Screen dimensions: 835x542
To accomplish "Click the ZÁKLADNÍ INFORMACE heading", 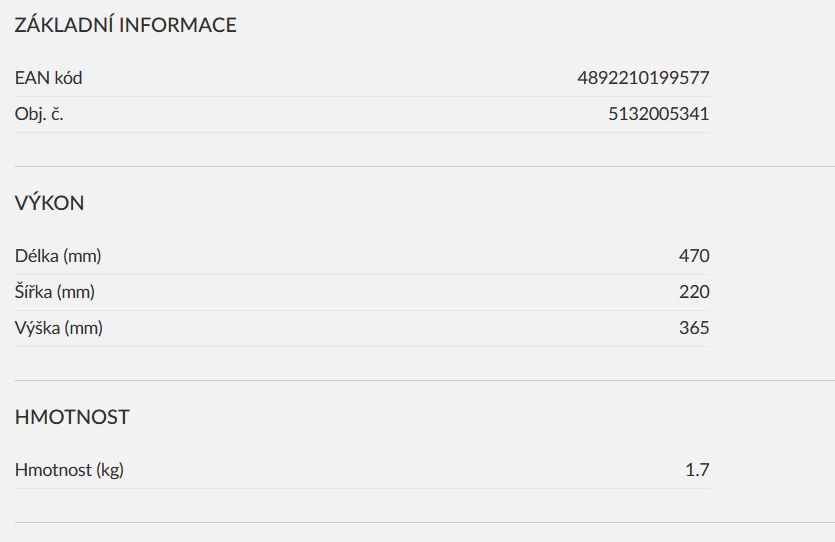I will pos(125,25).
